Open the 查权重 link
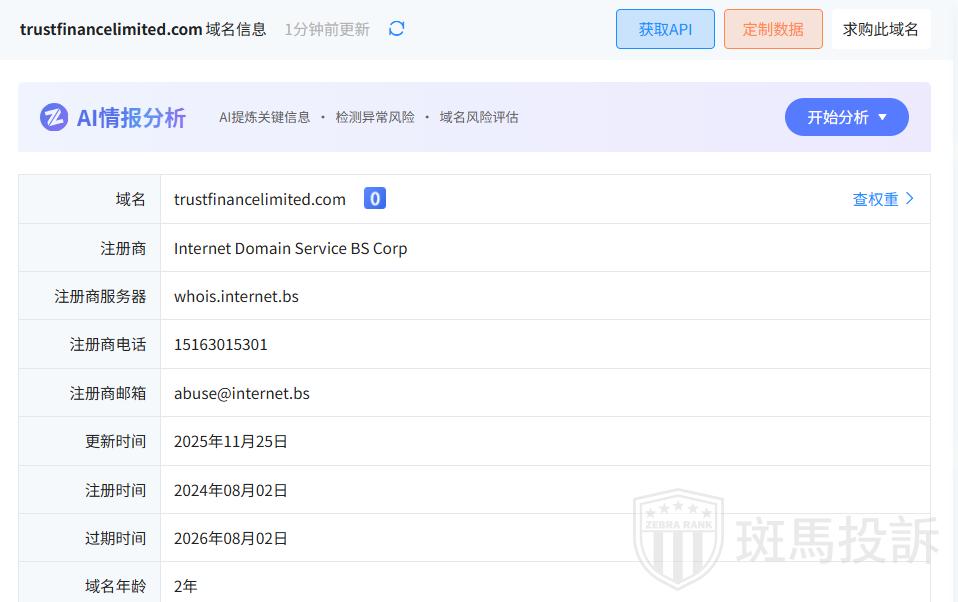Viewport: 958px width, 602px height. point(875,199)
